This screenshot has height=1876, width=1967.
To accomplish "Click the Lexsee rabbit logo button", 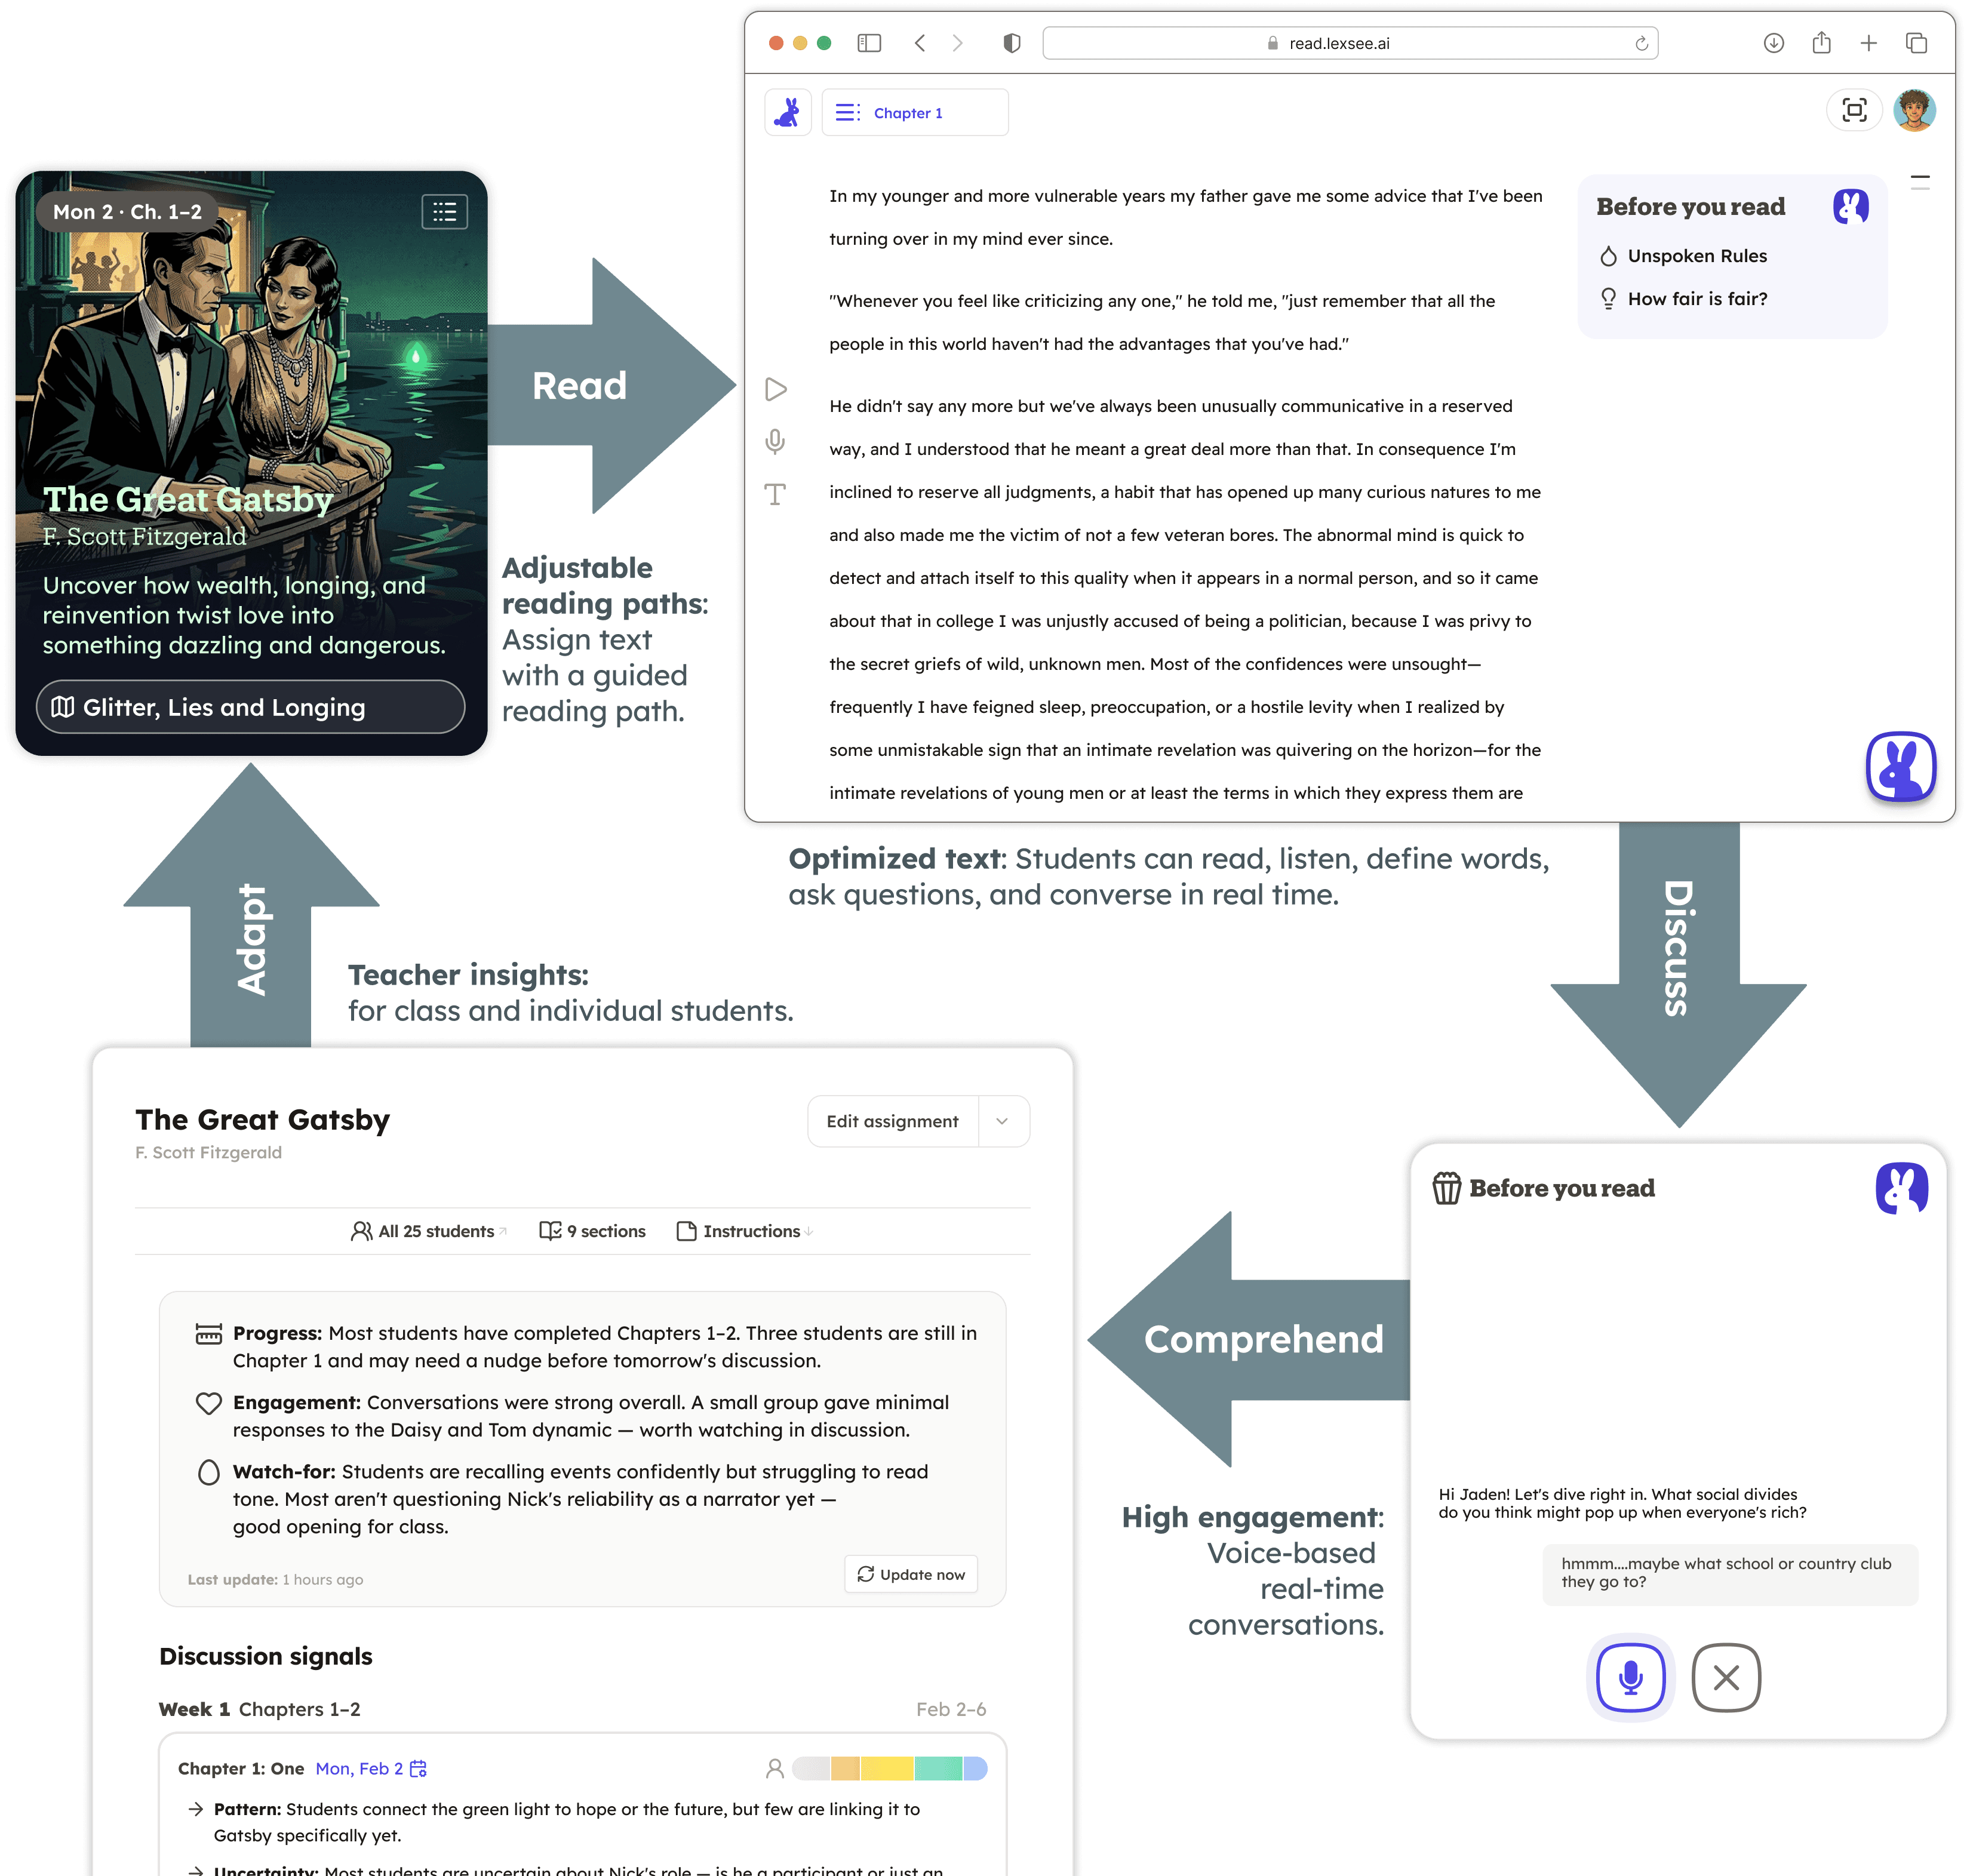I will [x=788, y=113].
